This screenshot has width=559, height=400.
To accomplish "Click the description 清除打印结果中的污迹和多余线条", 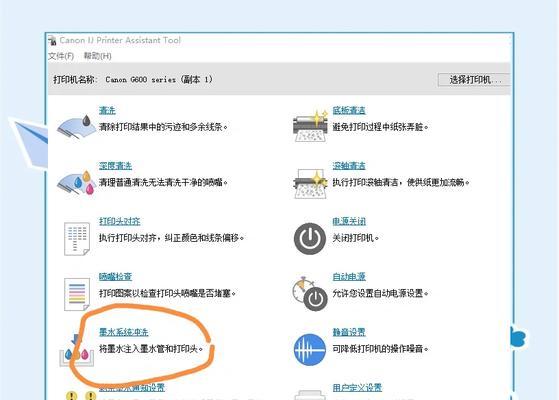I will [163, 127].
